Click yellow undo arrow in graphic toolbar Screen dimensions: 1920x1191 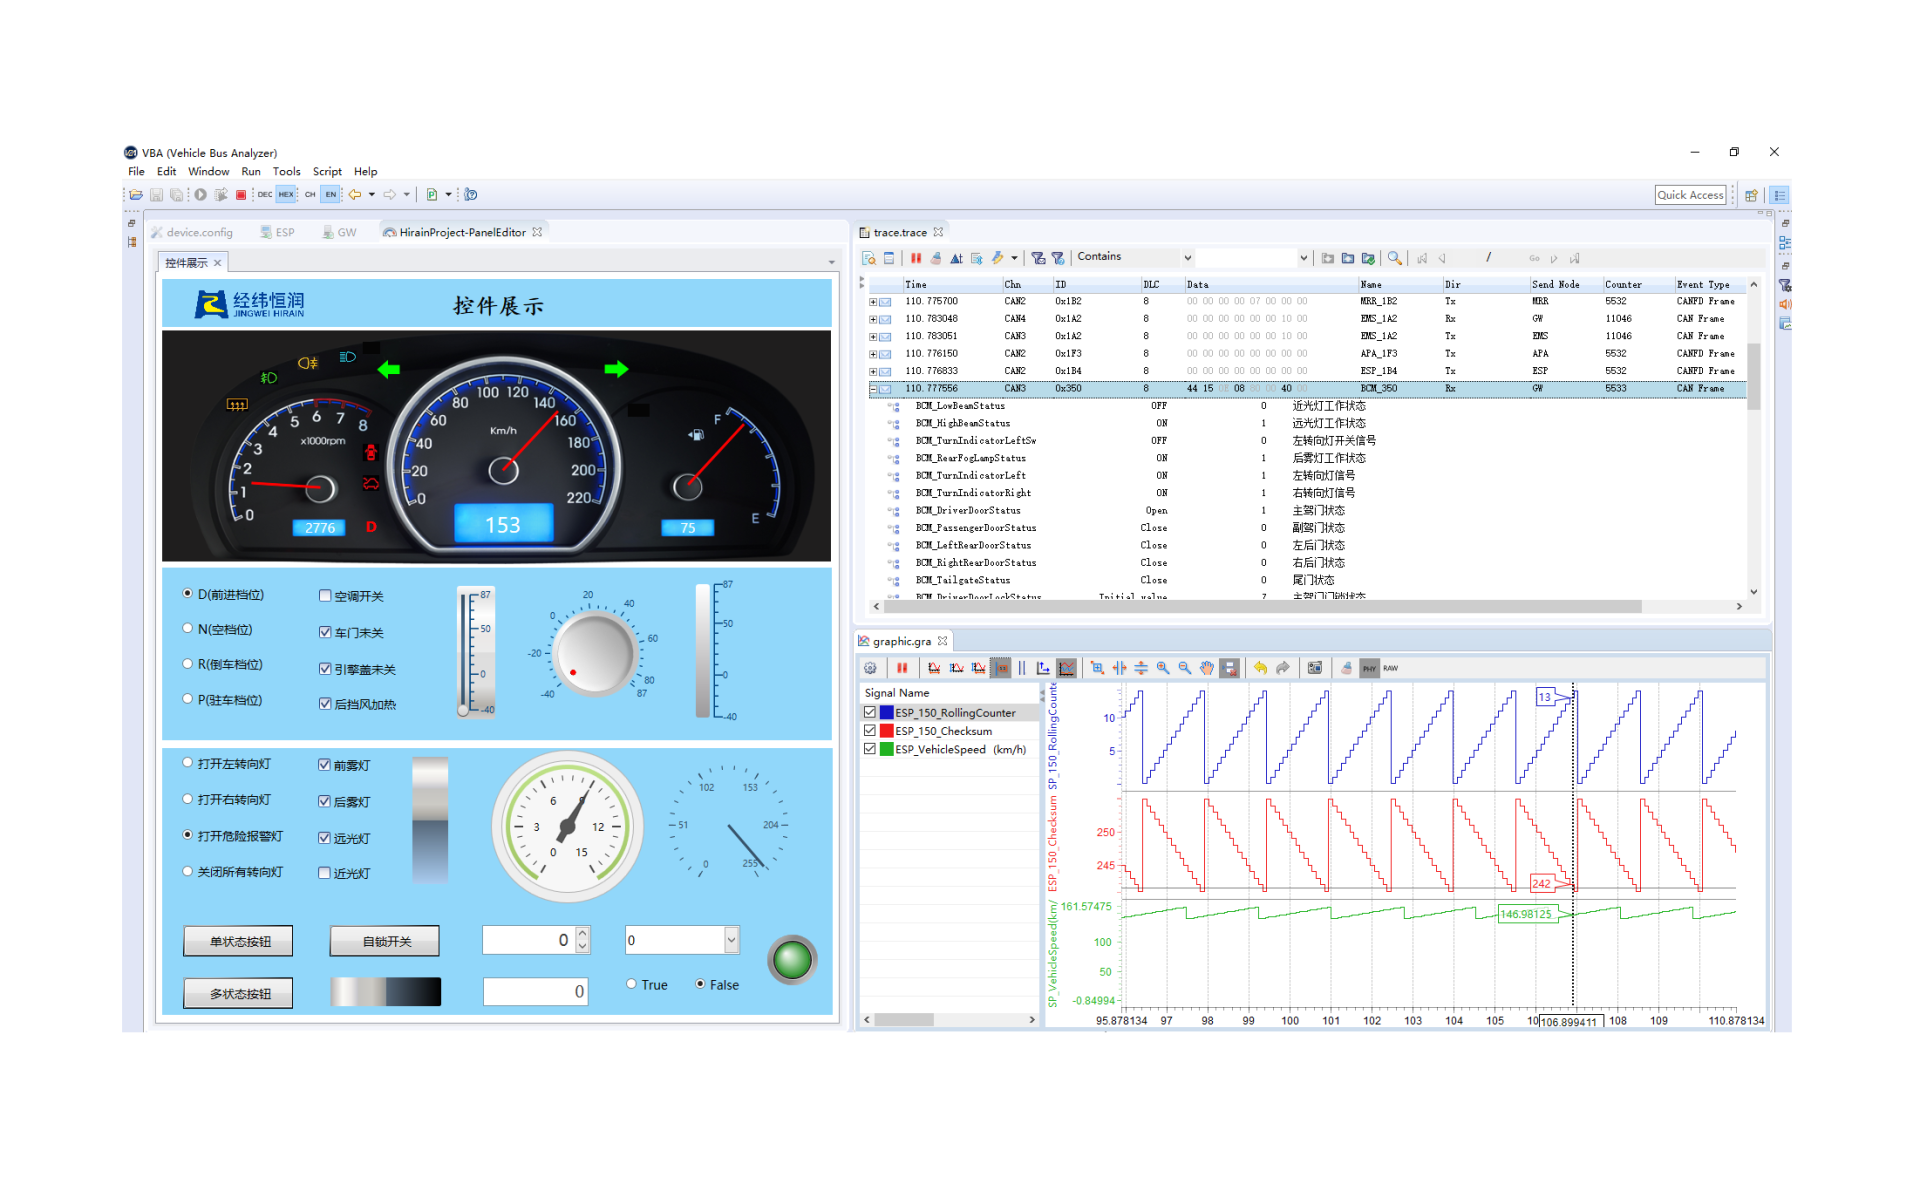click(1260, 668)
